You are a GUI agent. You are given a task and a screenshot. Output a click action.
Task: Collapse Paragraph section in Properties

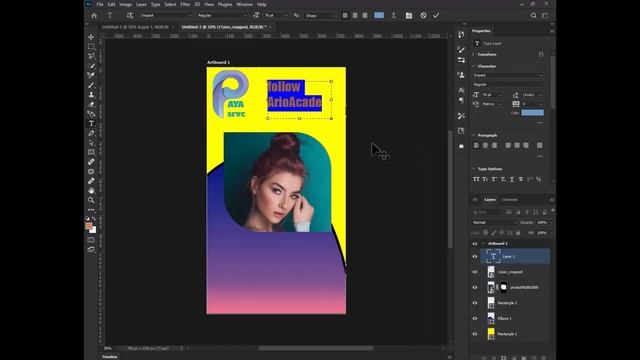pyautogui.click(x=473, y=135)
